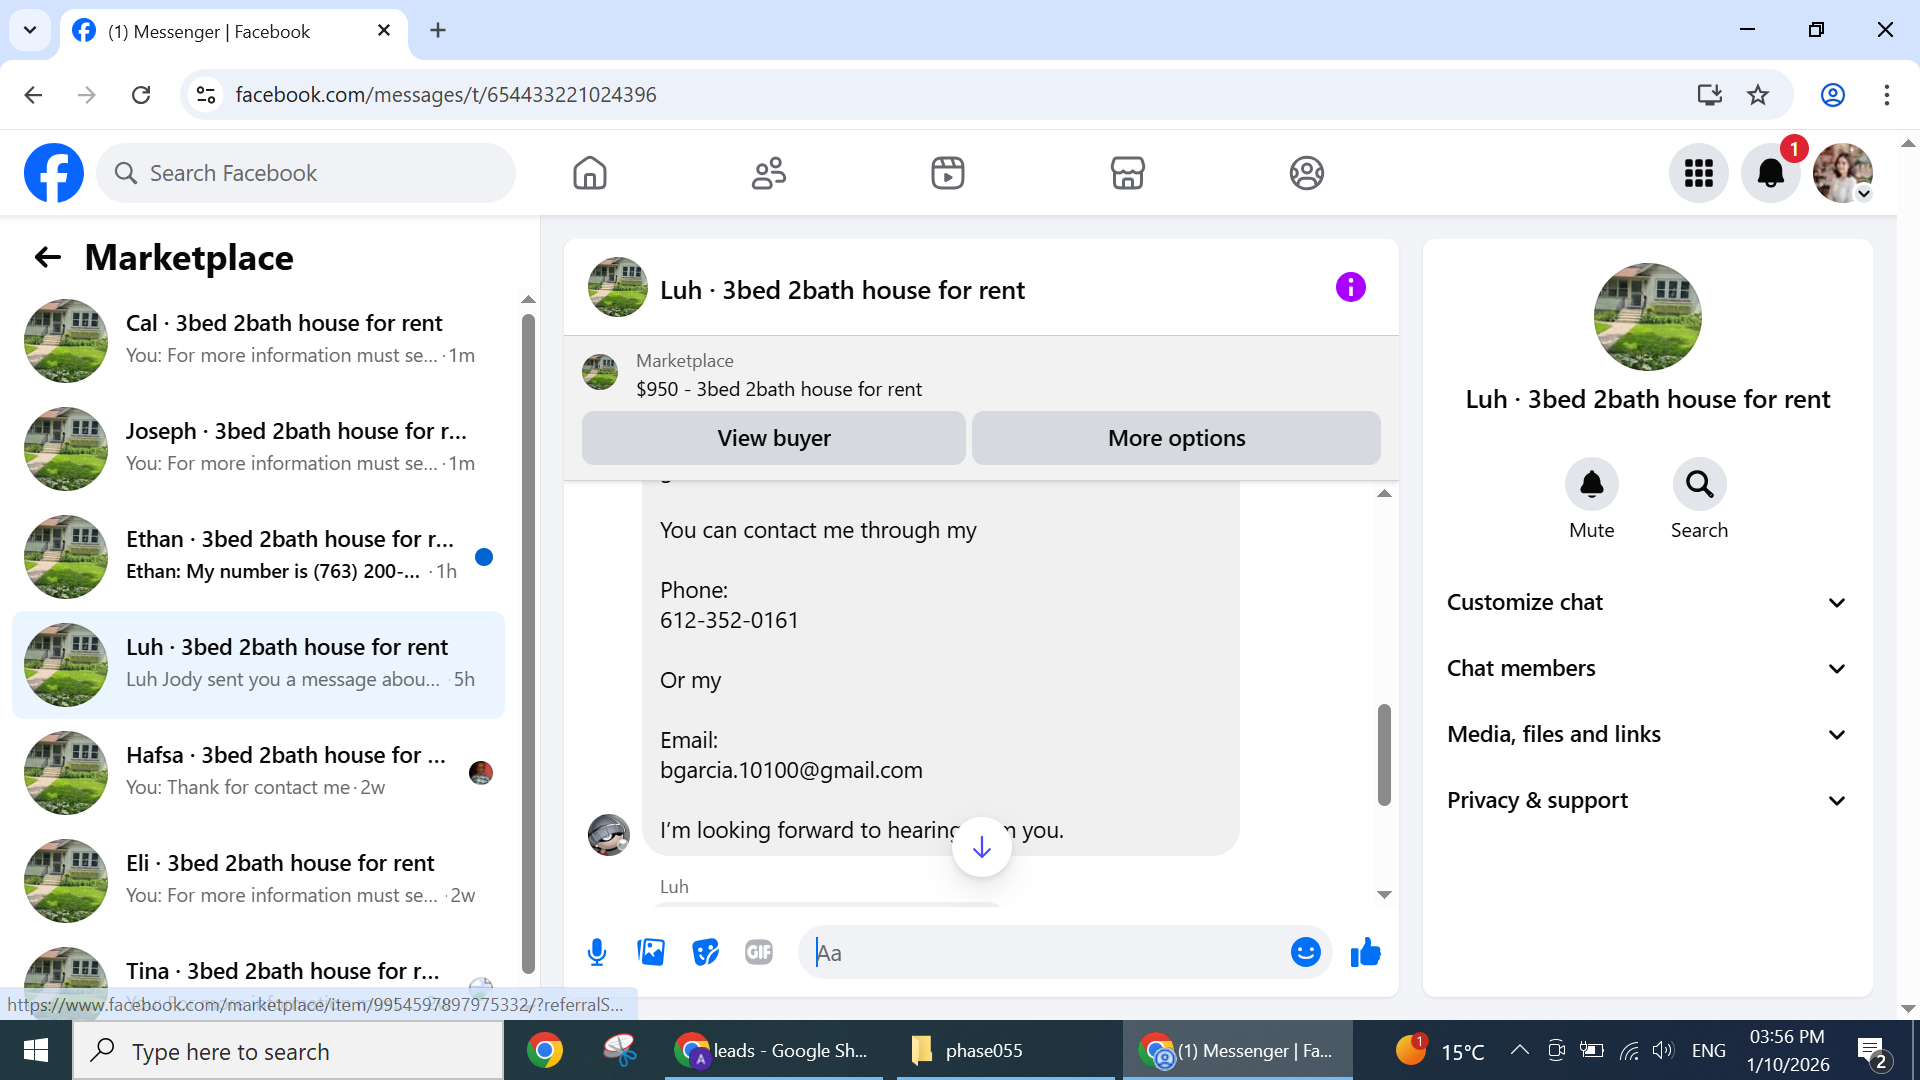This screenshot has height=1080, width=1920.
Task: Mute this conversation
Action: pos(1591,485)
